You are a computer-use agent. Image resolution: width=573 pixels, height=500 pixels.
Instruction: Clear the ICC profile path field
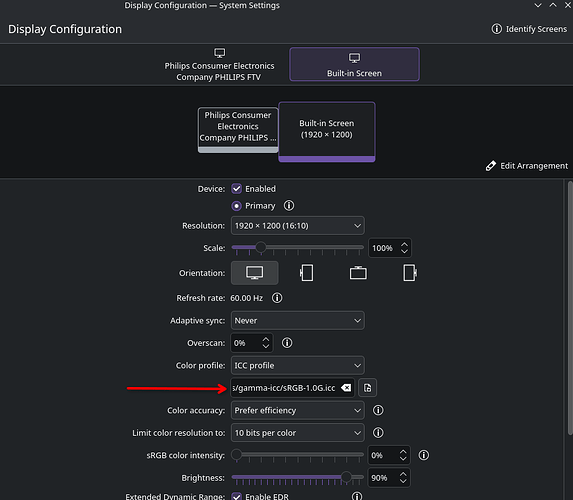(346, 388)
